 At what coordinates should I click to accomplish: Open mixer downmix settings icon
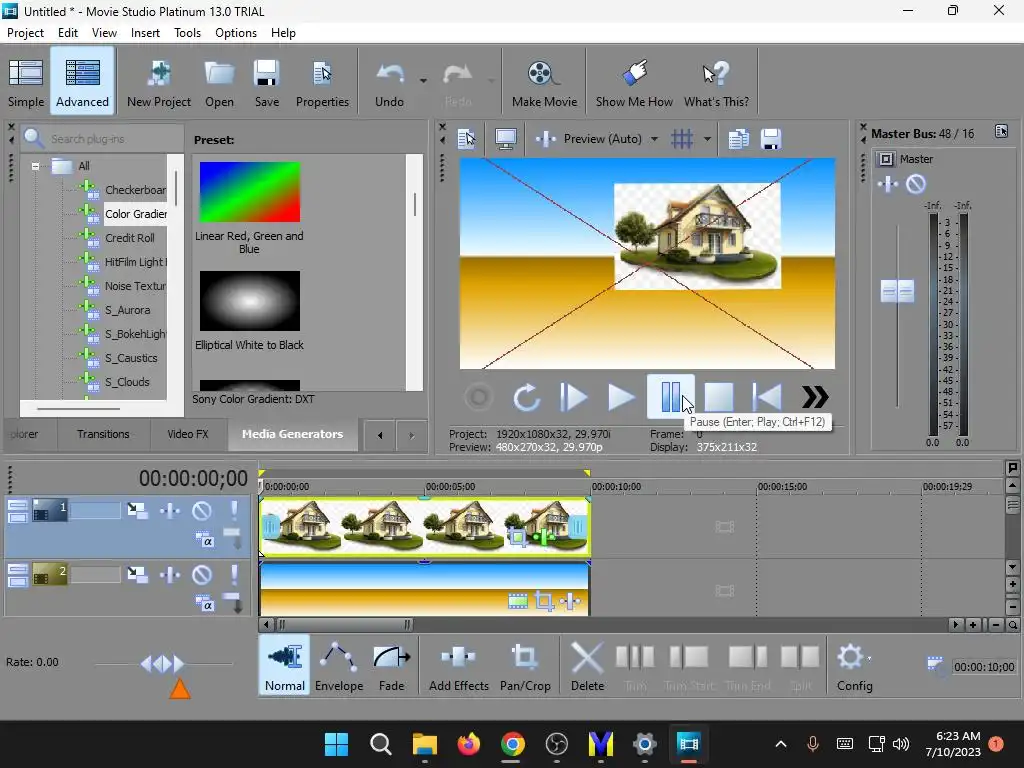(1001, 131)
